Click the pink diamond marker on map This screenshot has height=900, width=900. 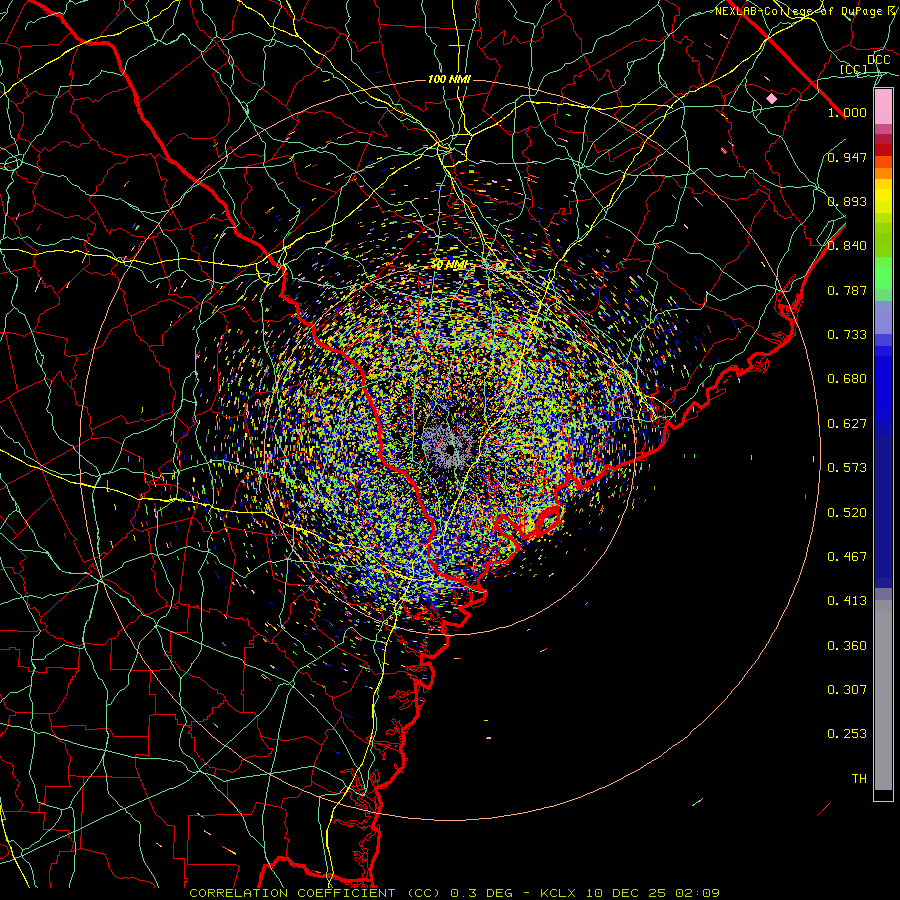coord(772,99)
